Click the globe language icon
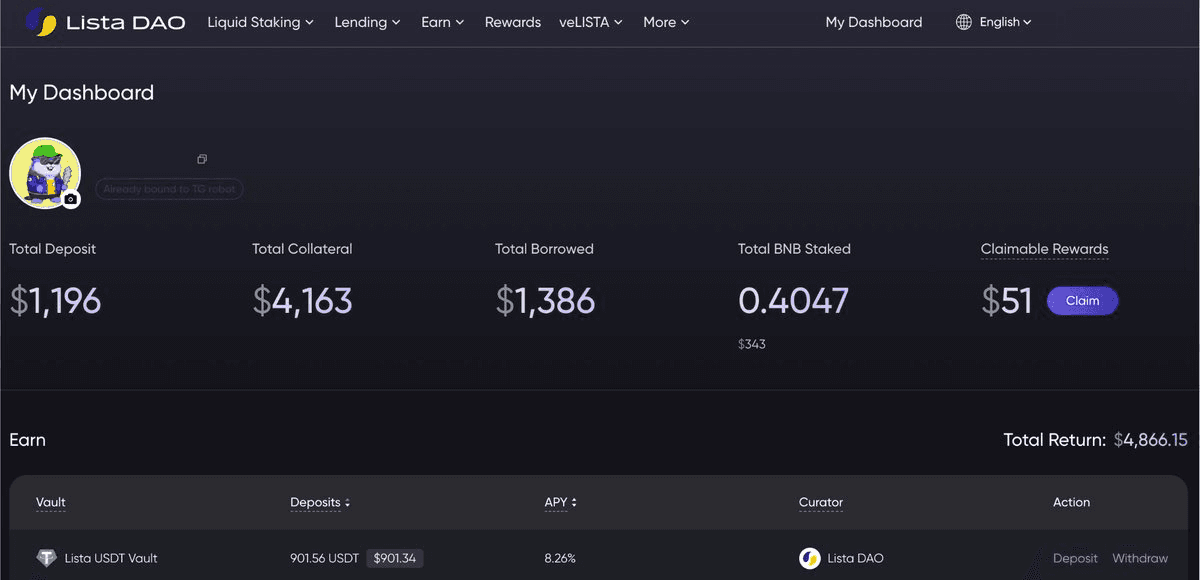This screenshot has height=580, width=1200. [964, 22]
